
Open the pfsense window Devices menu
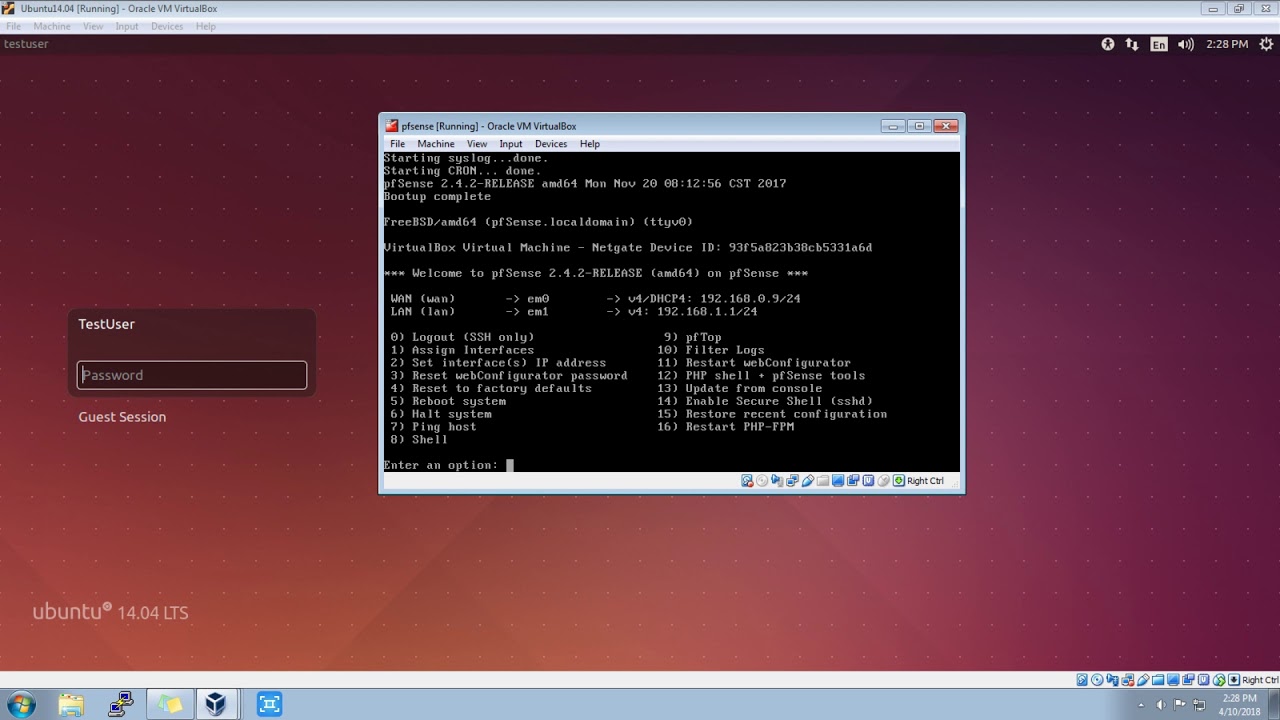551,144
